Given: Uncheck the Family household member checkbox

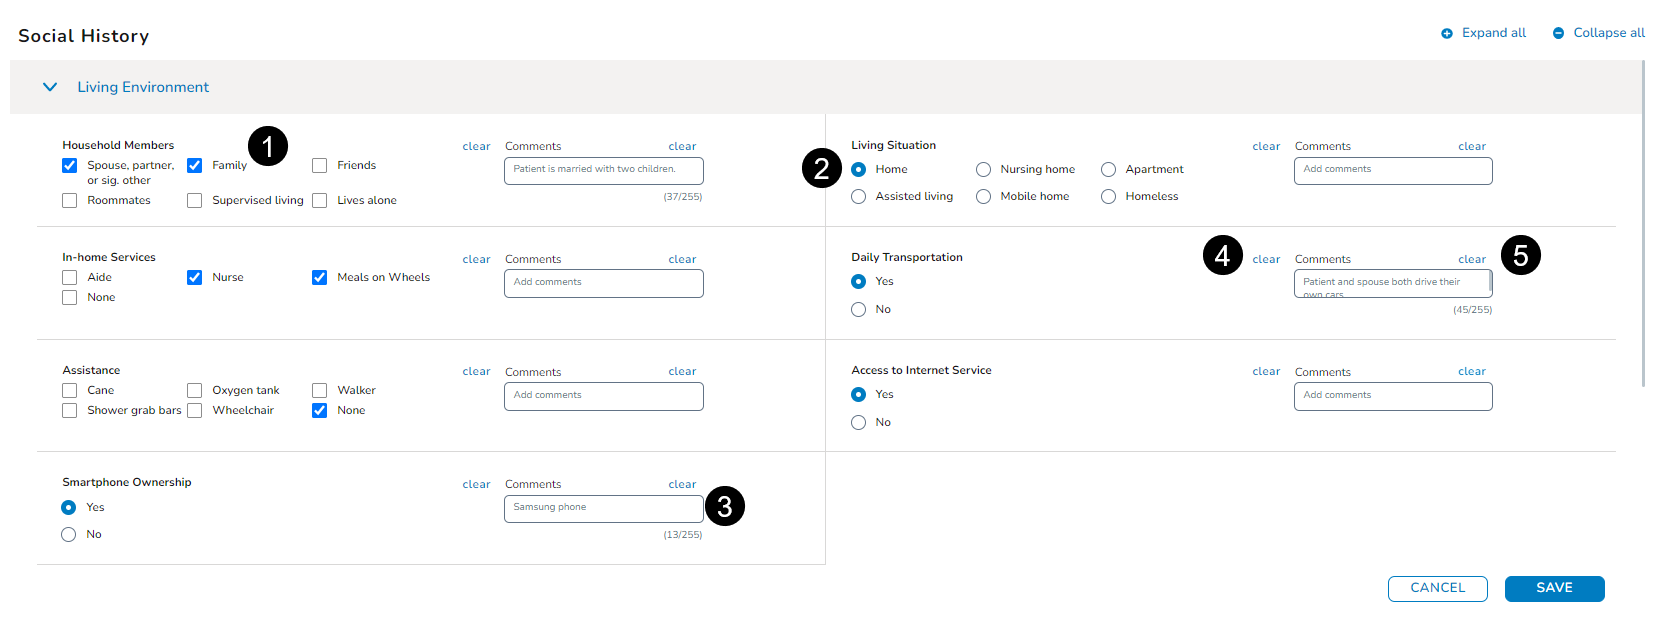Looking at the screenshot, I should (x=195, y=166).
